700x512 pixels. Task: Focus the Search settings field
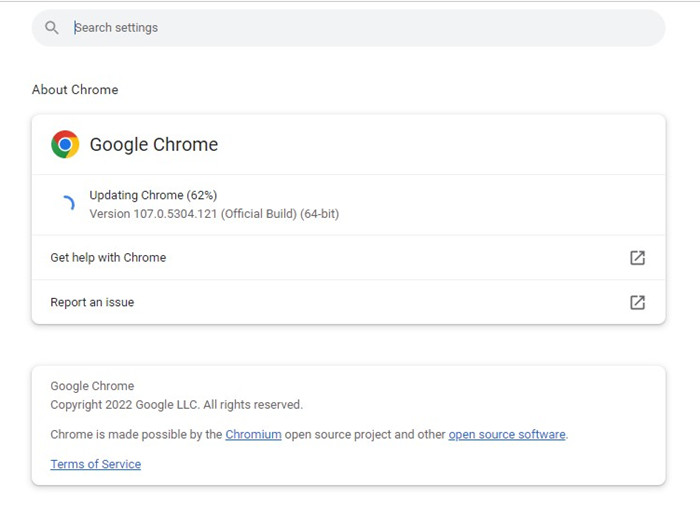click(x=348, y=28)
